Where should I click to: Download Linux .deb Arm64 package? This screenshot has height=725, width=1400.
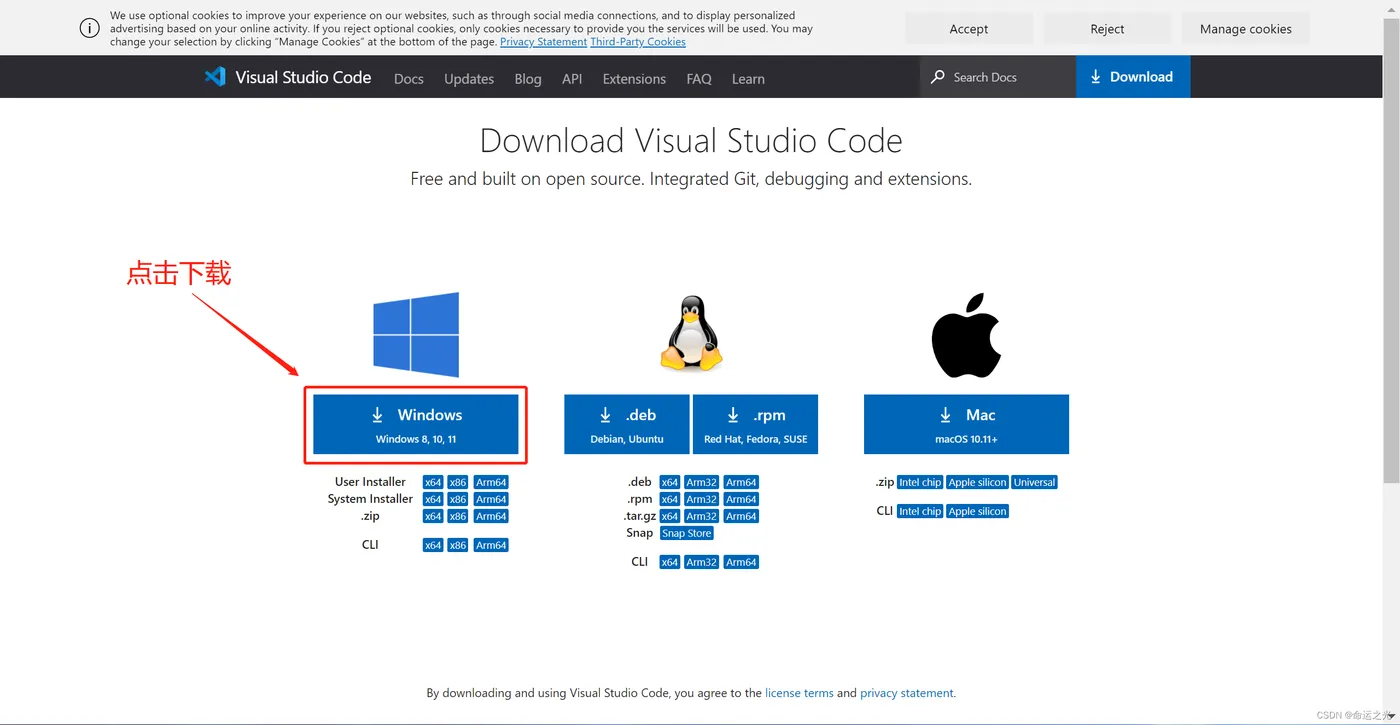point(741,482)
